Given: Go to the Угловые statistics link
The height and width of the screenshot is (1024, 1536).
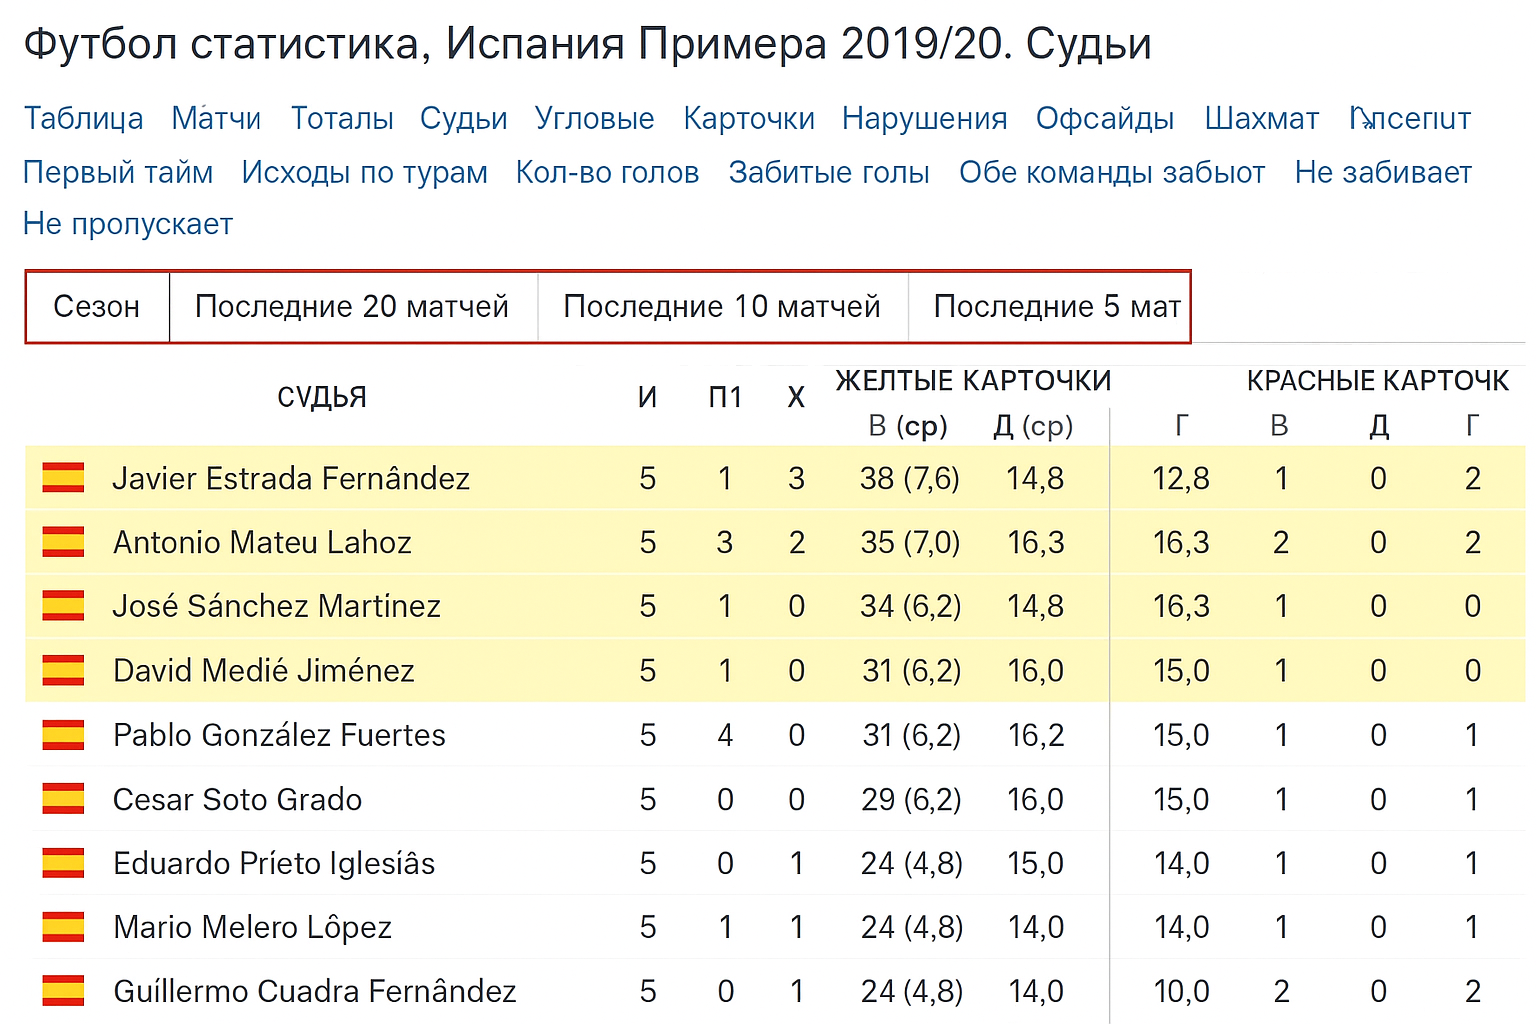Looking at the screenshot, I should (594, 118).
